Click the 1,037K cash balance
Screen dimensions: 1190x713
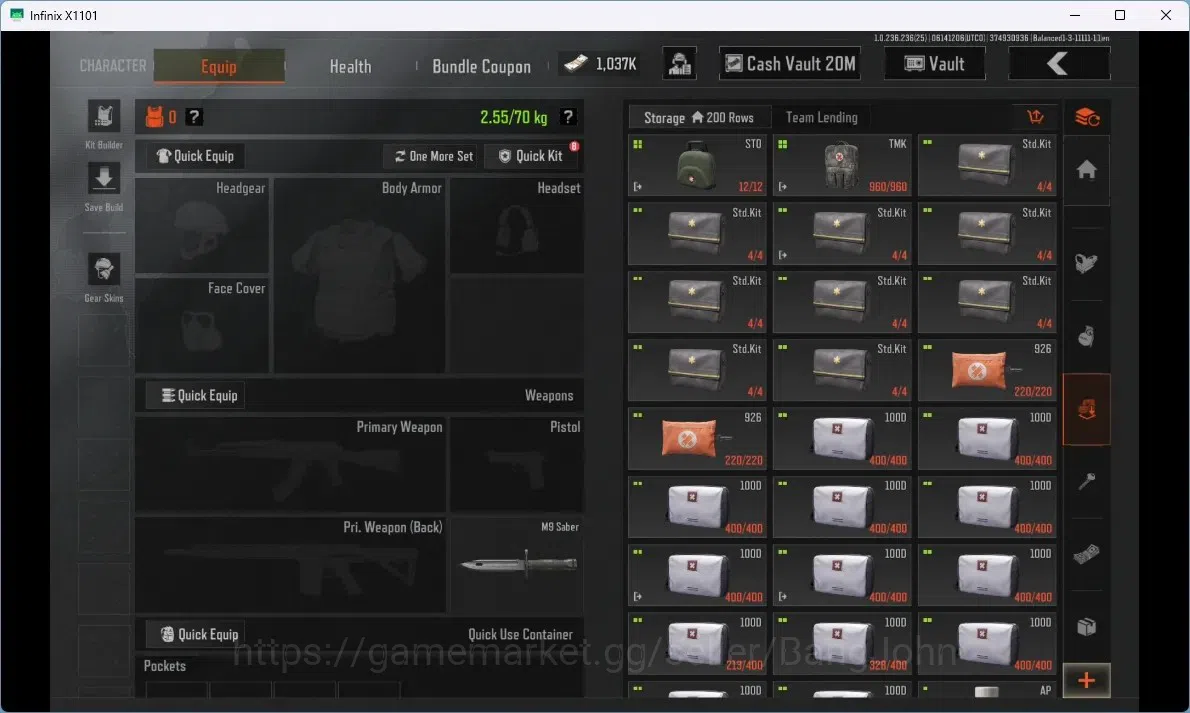click(x=615, y=64)
